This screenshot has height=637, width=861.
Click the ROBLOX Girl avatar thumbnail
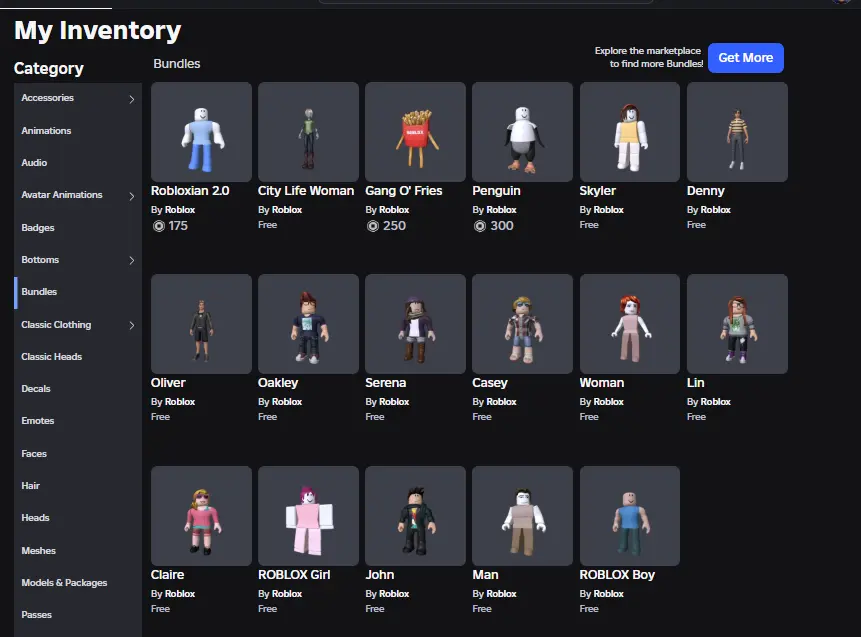click(308, 516)
